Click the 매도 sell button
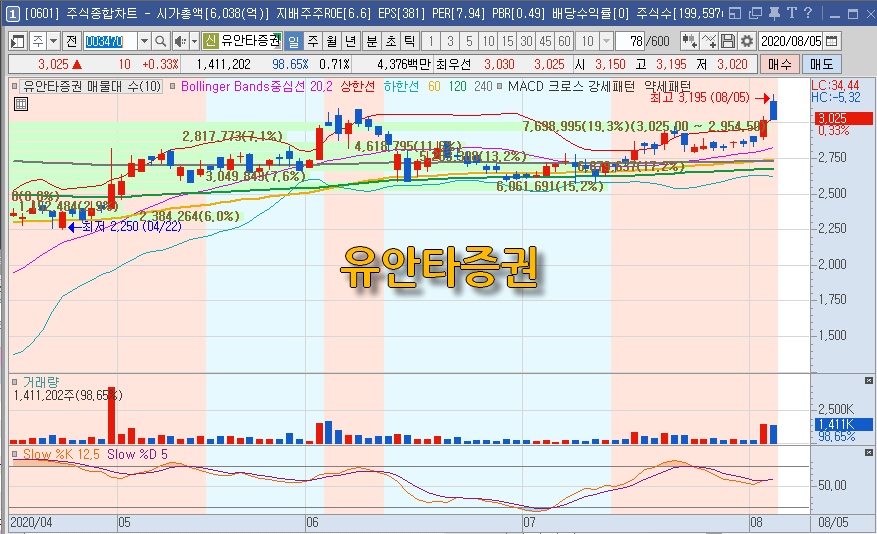Screen dimensions: 877x534 [822, 64]
